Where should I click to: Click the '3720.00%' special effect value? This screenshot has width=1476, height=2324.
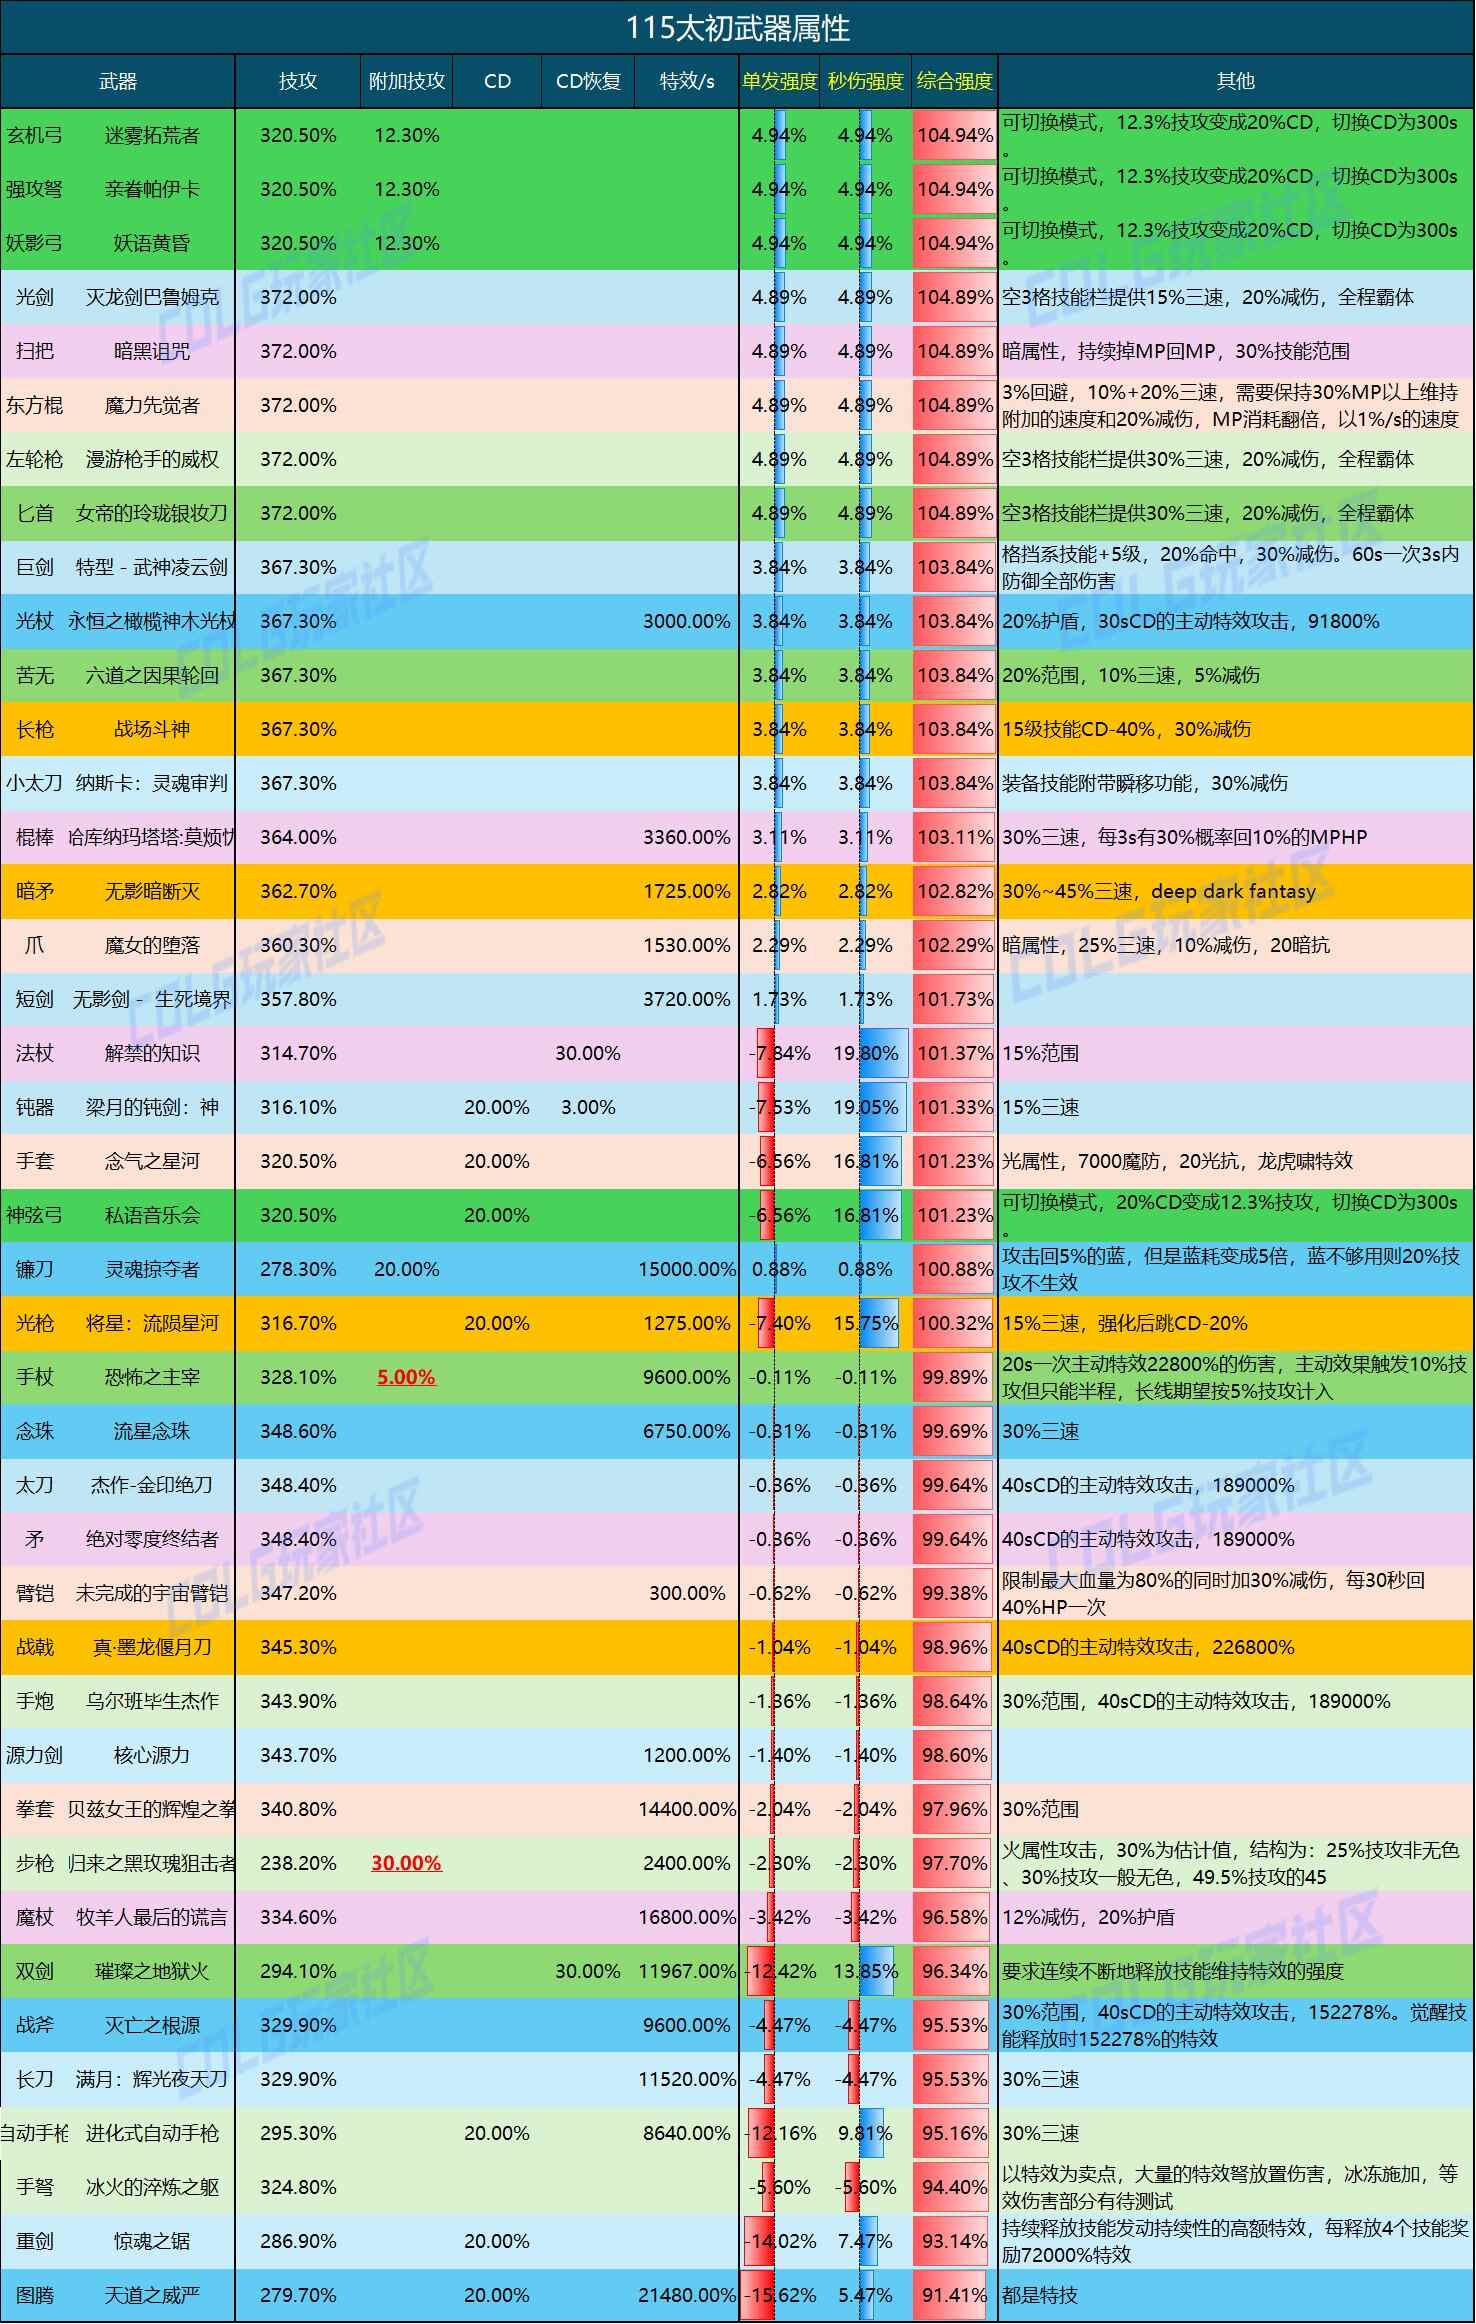click(x=687, y=999)
